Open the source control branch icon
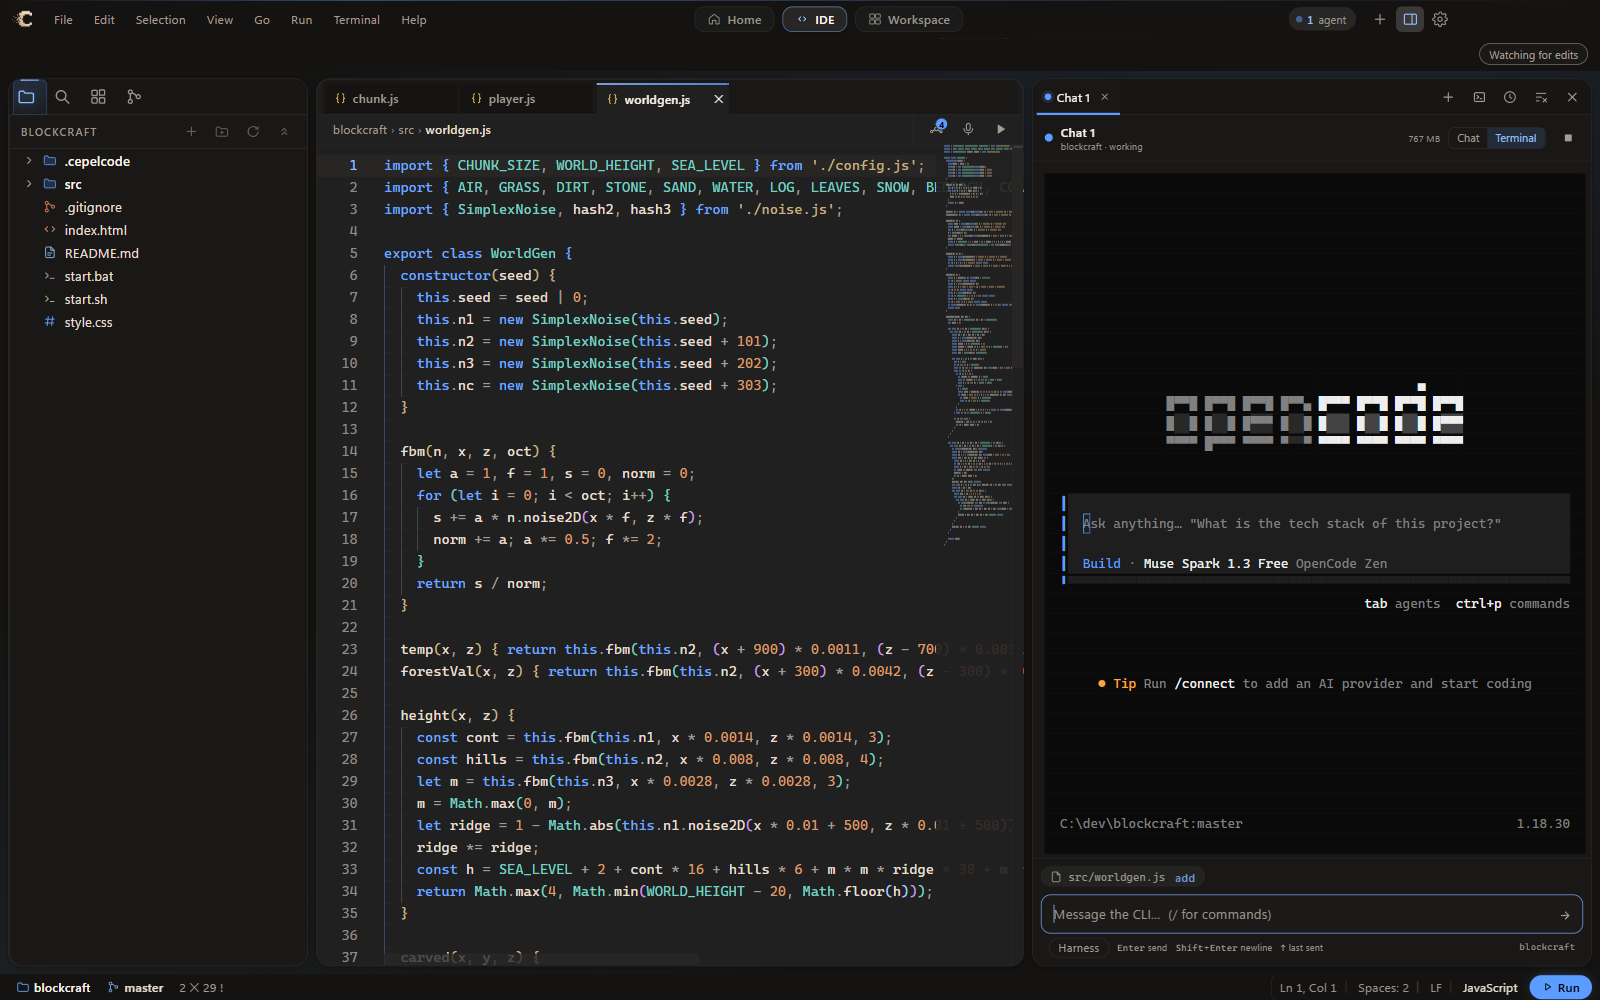The height and width of the screenshot is (1000, 1600). 134,97
